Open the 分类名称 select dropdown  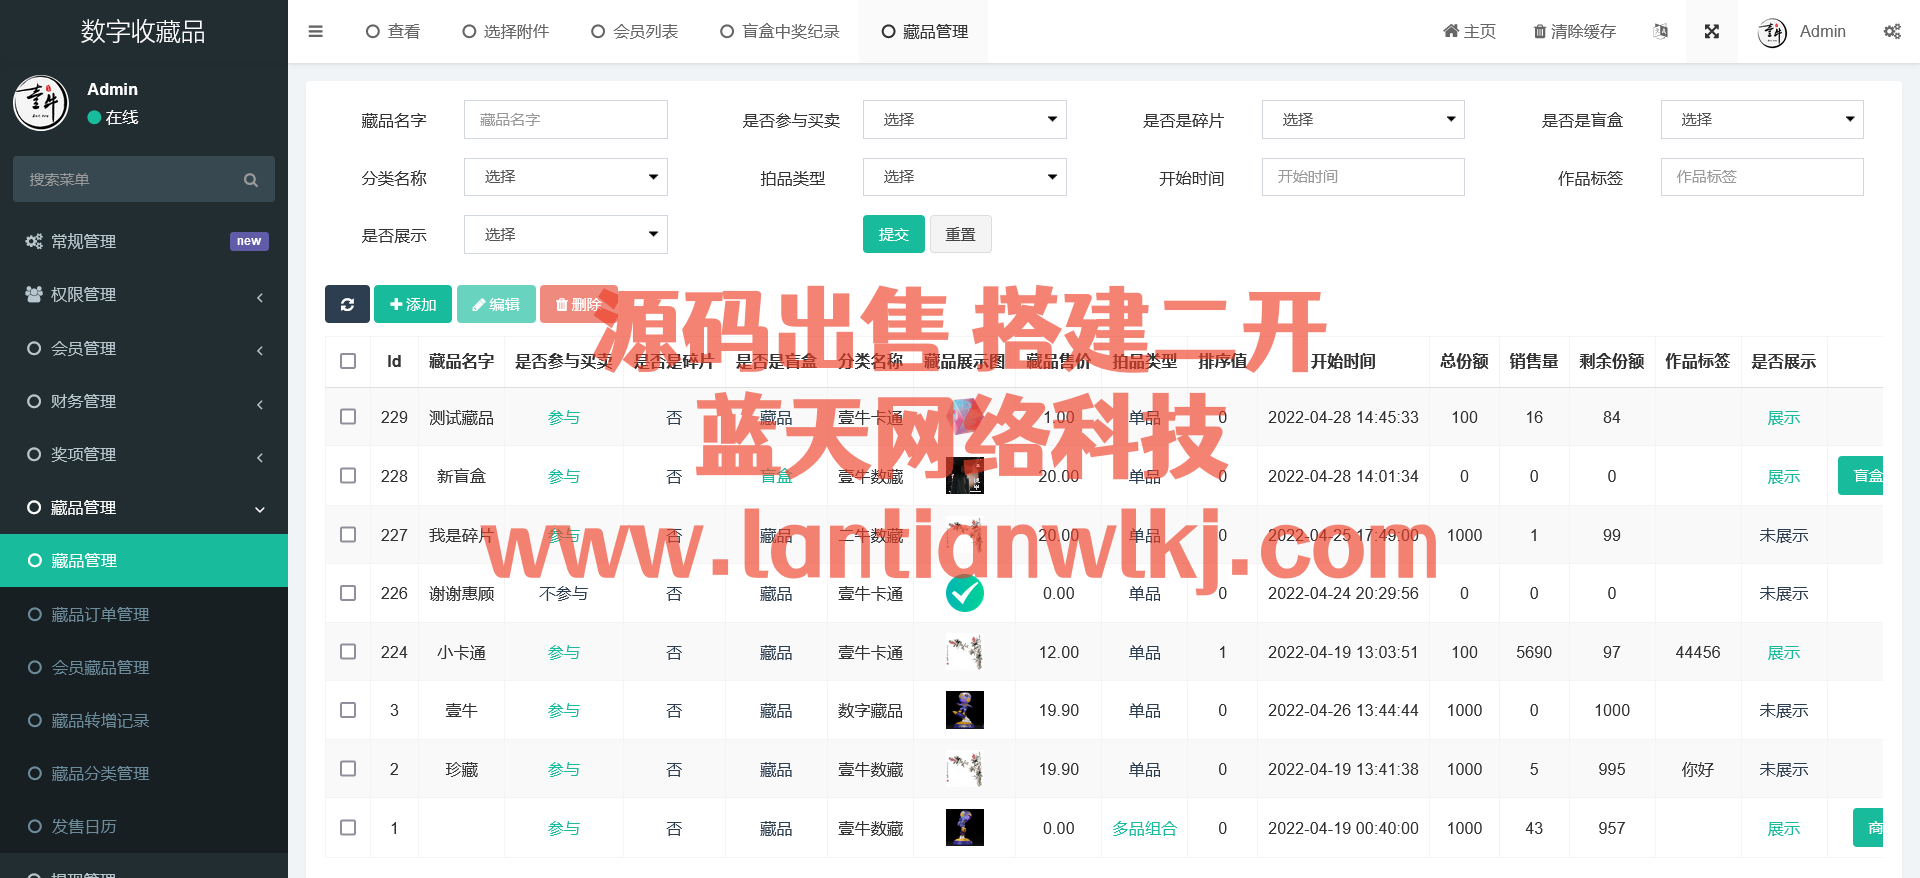point(565,177)
